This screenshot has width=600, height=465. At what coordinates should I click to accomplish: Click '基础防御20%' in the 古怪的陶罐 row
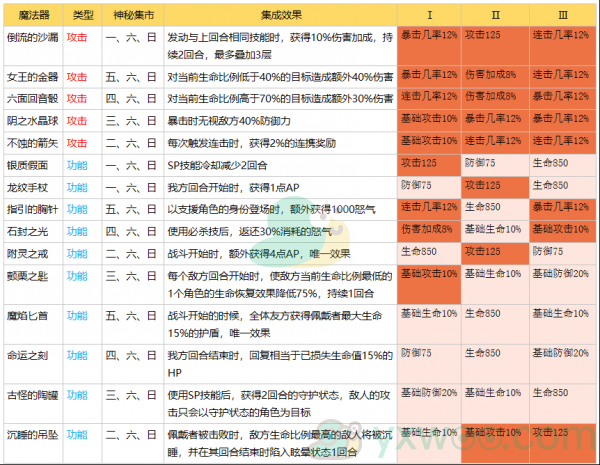point(429,392)
